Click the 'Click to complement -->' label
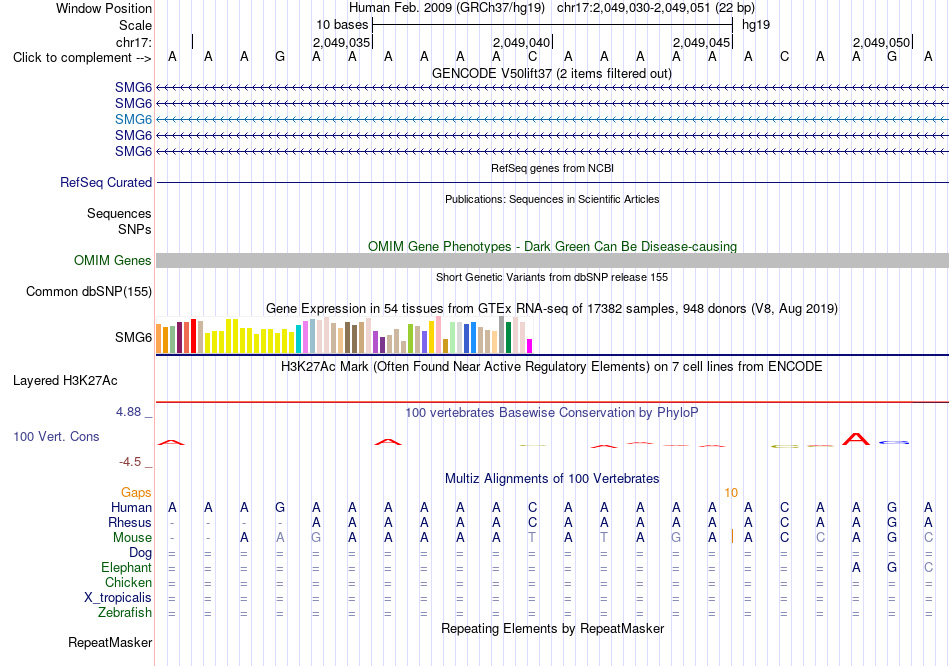Viewport: 950px width, 666px height. [x=82, y=58]
